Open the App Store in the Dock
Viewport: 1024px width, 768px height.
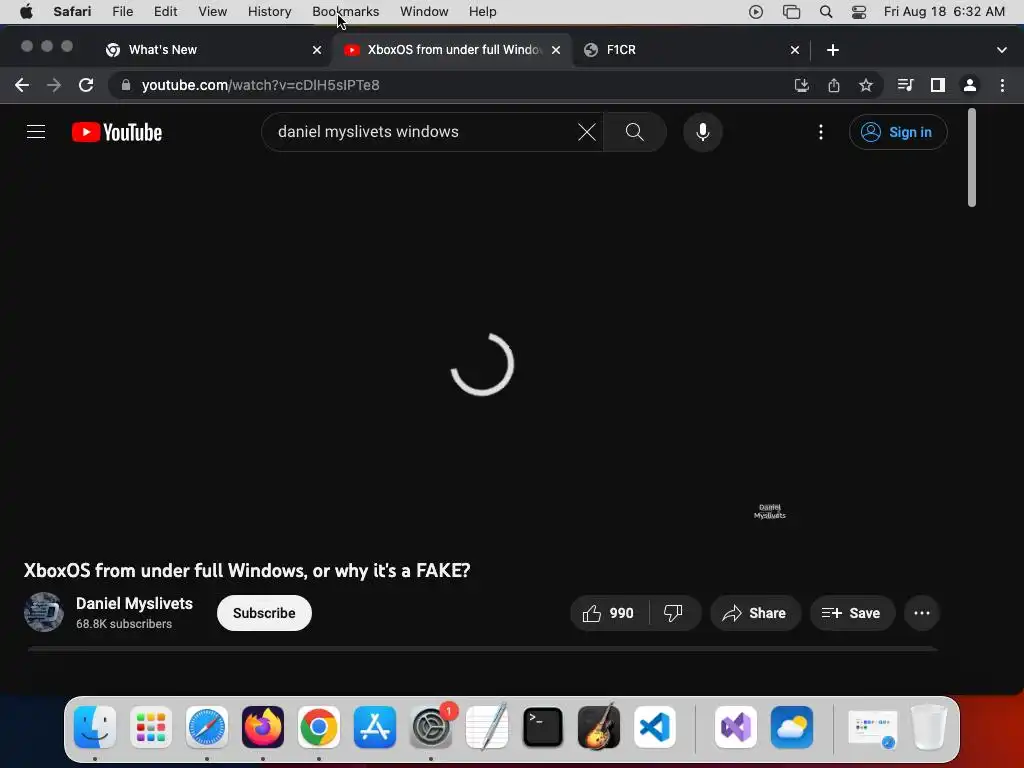(x=375, y=728)
